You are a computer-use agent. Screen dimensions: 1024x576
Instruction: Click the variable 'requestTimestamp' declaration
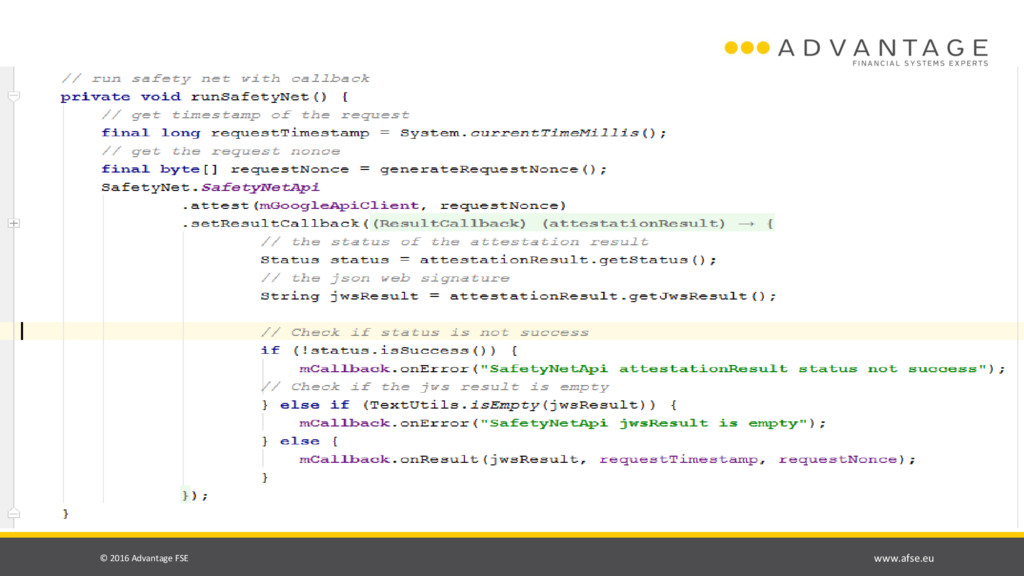click(290, 133)
